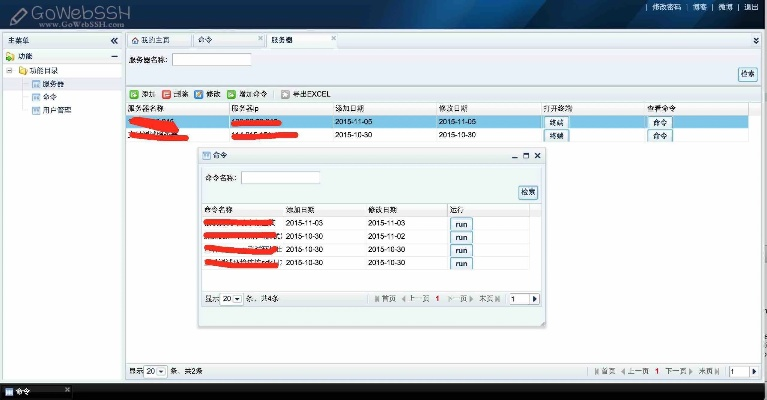Click the 添加 (add) toolbar icon
The width and height of the screenshot is (767, 400).
pyautogui.click(x=134, y=94)
